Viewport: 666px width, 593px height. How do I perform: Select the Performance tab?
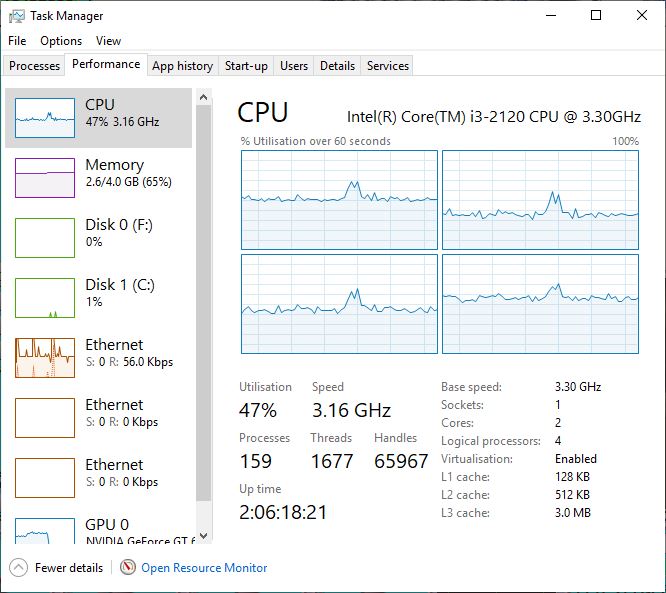(x=106, y=64)
